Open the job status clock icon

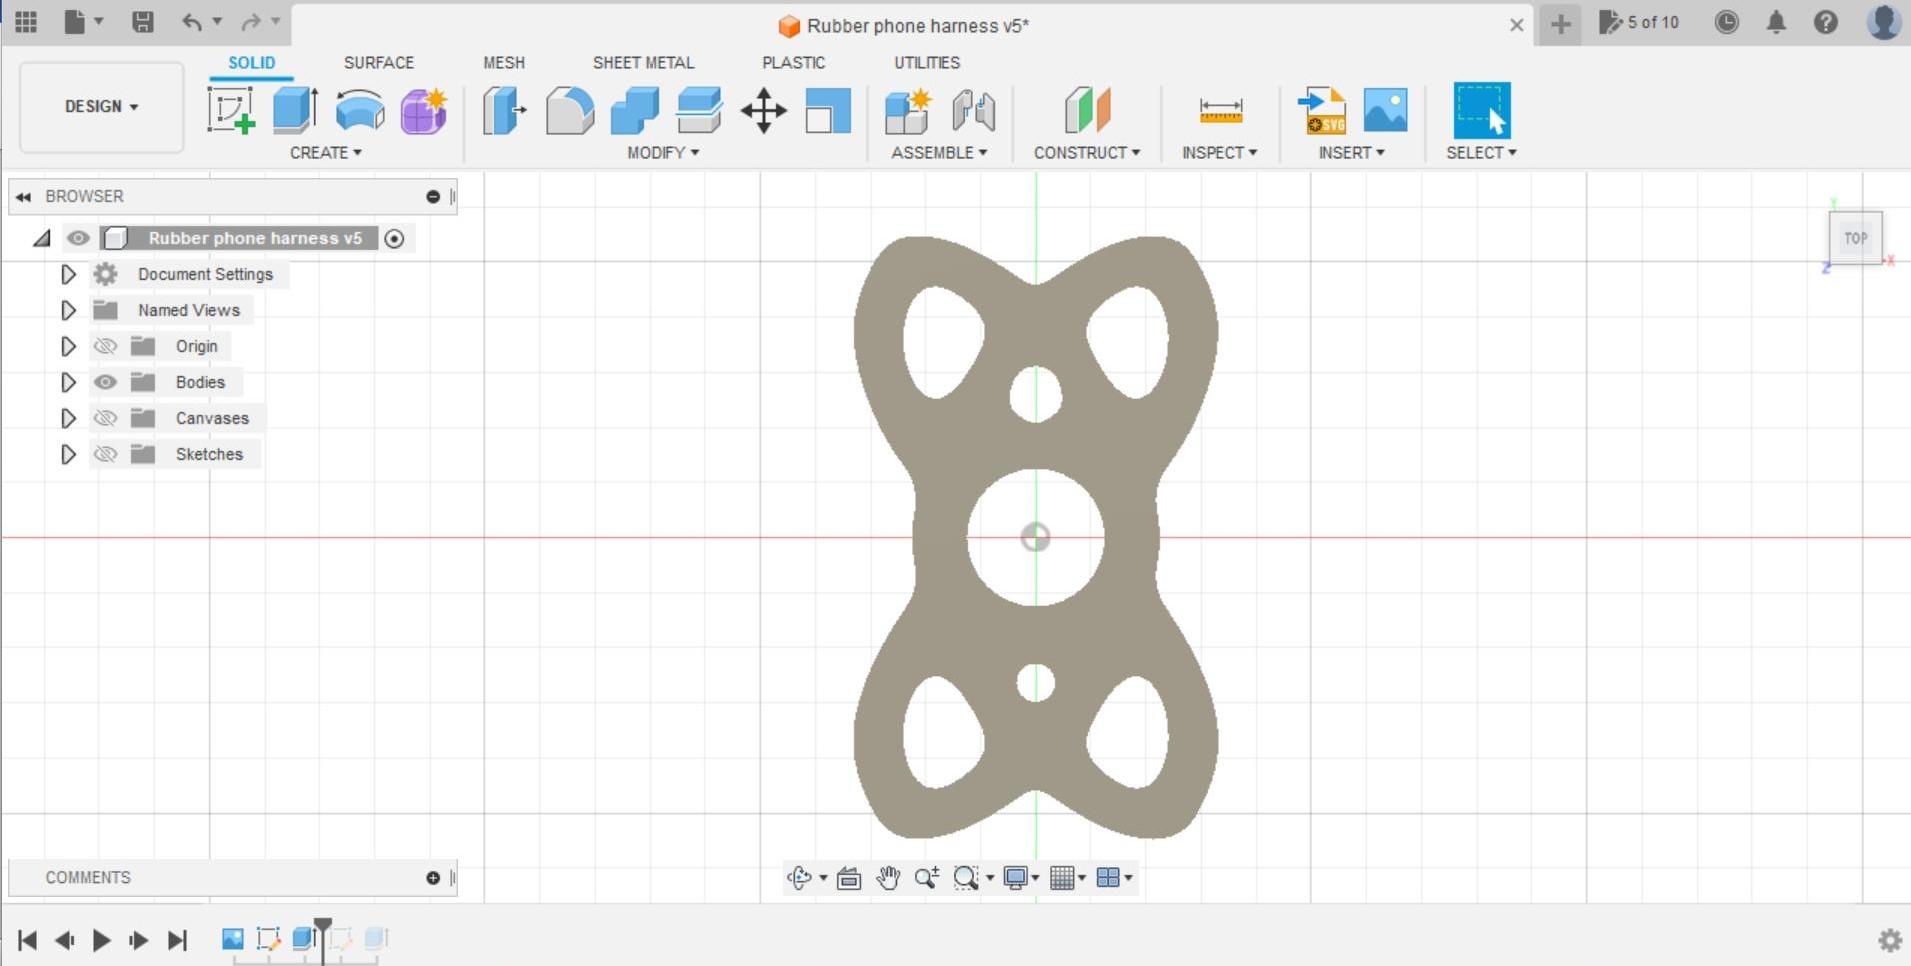(x=1727, y=22)
